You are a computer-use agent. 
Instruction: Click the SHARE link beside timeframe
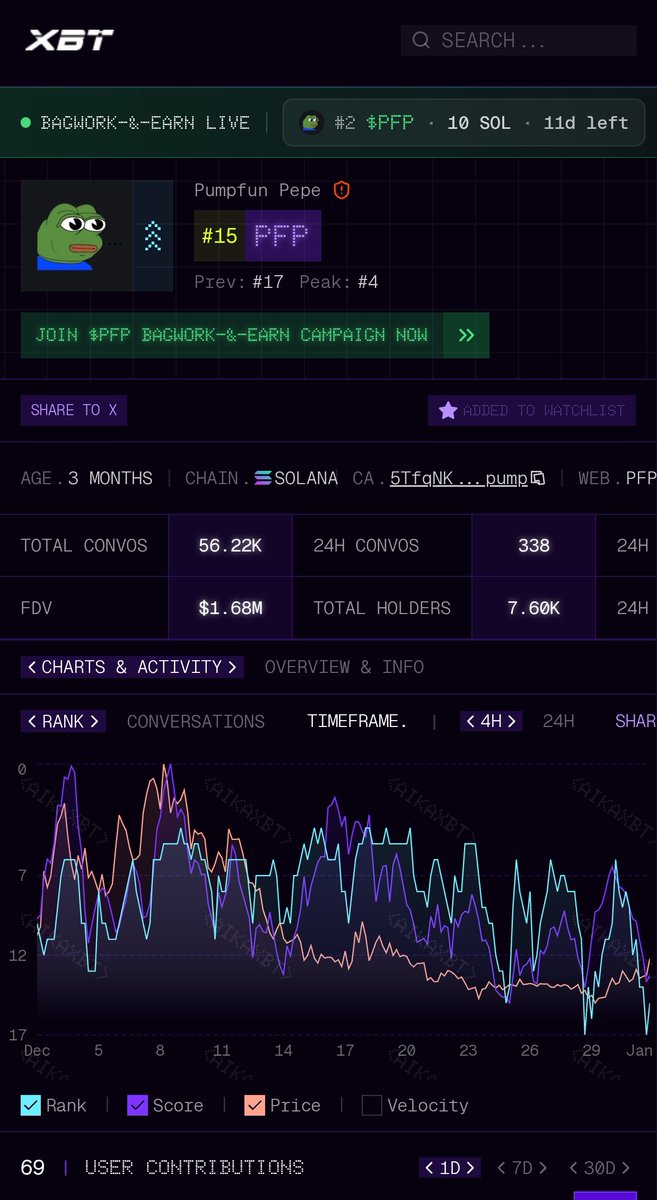[635, 721]
